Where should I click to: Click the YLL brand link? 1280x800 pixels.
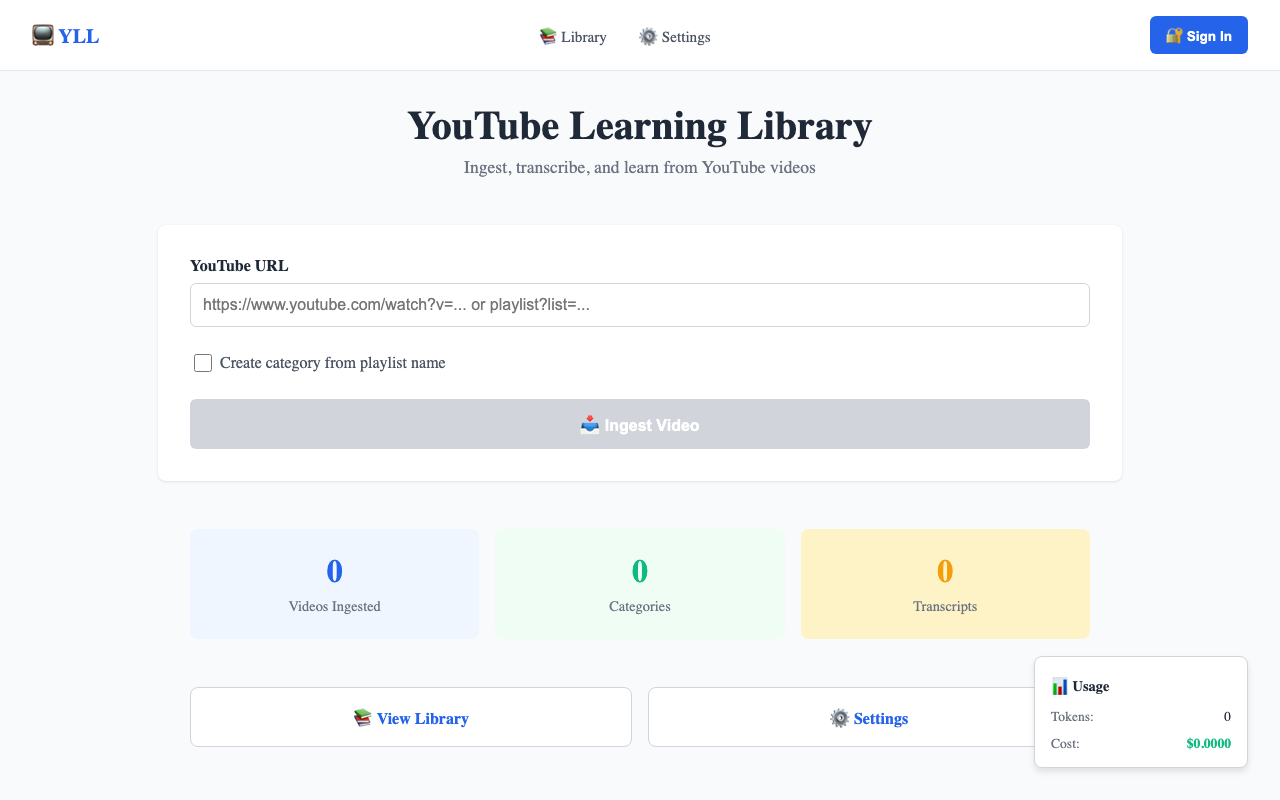click(66, 36)
